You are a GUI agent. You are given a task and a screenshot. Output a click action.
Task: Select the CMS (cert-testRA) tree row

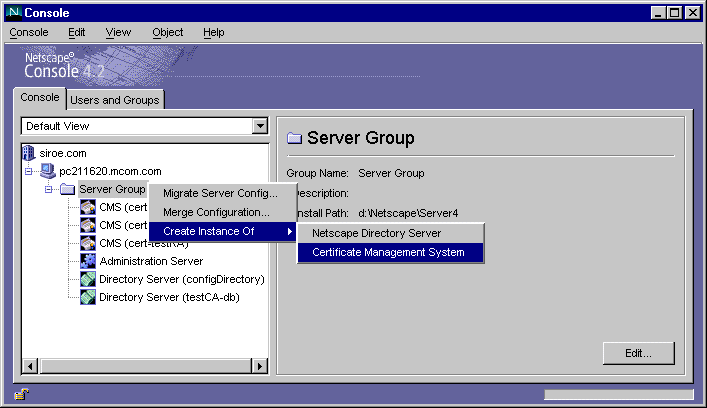[143, 244]
